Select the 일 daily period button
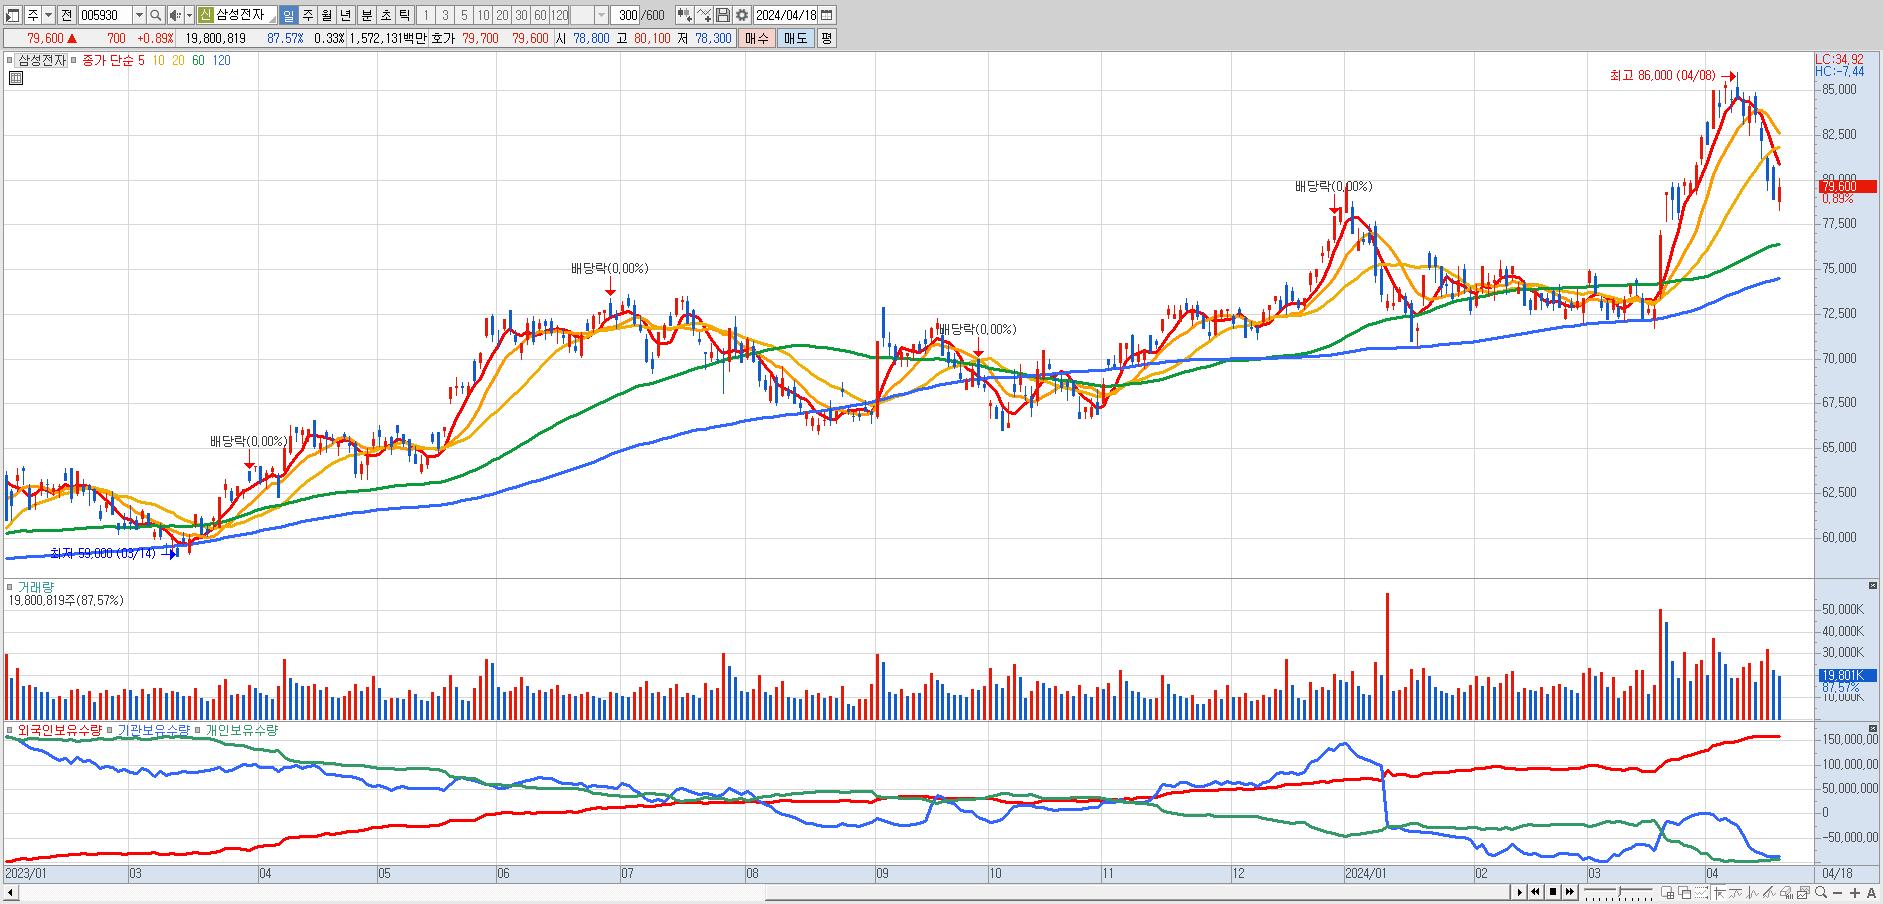 [x=289, y=15]
